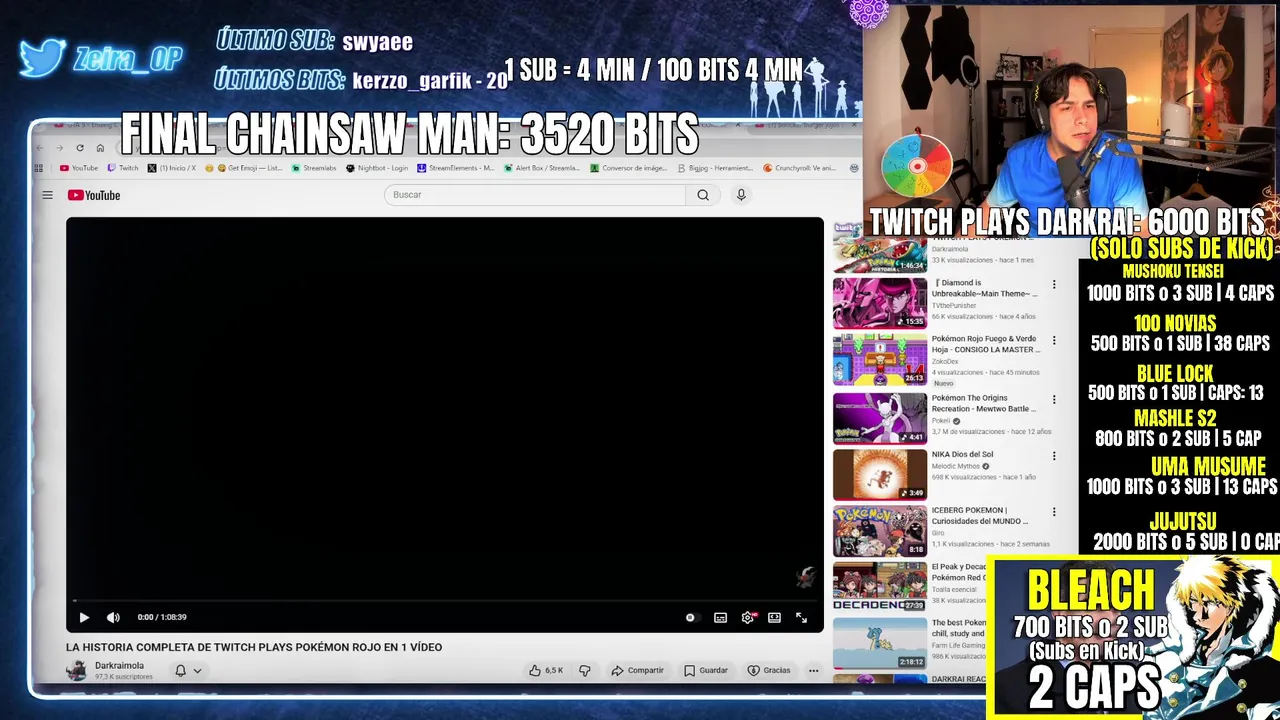Open options menu for ICEBERG POKEMON video
The width and height of the screenshot is (1280, 720).
(1053, 512)
